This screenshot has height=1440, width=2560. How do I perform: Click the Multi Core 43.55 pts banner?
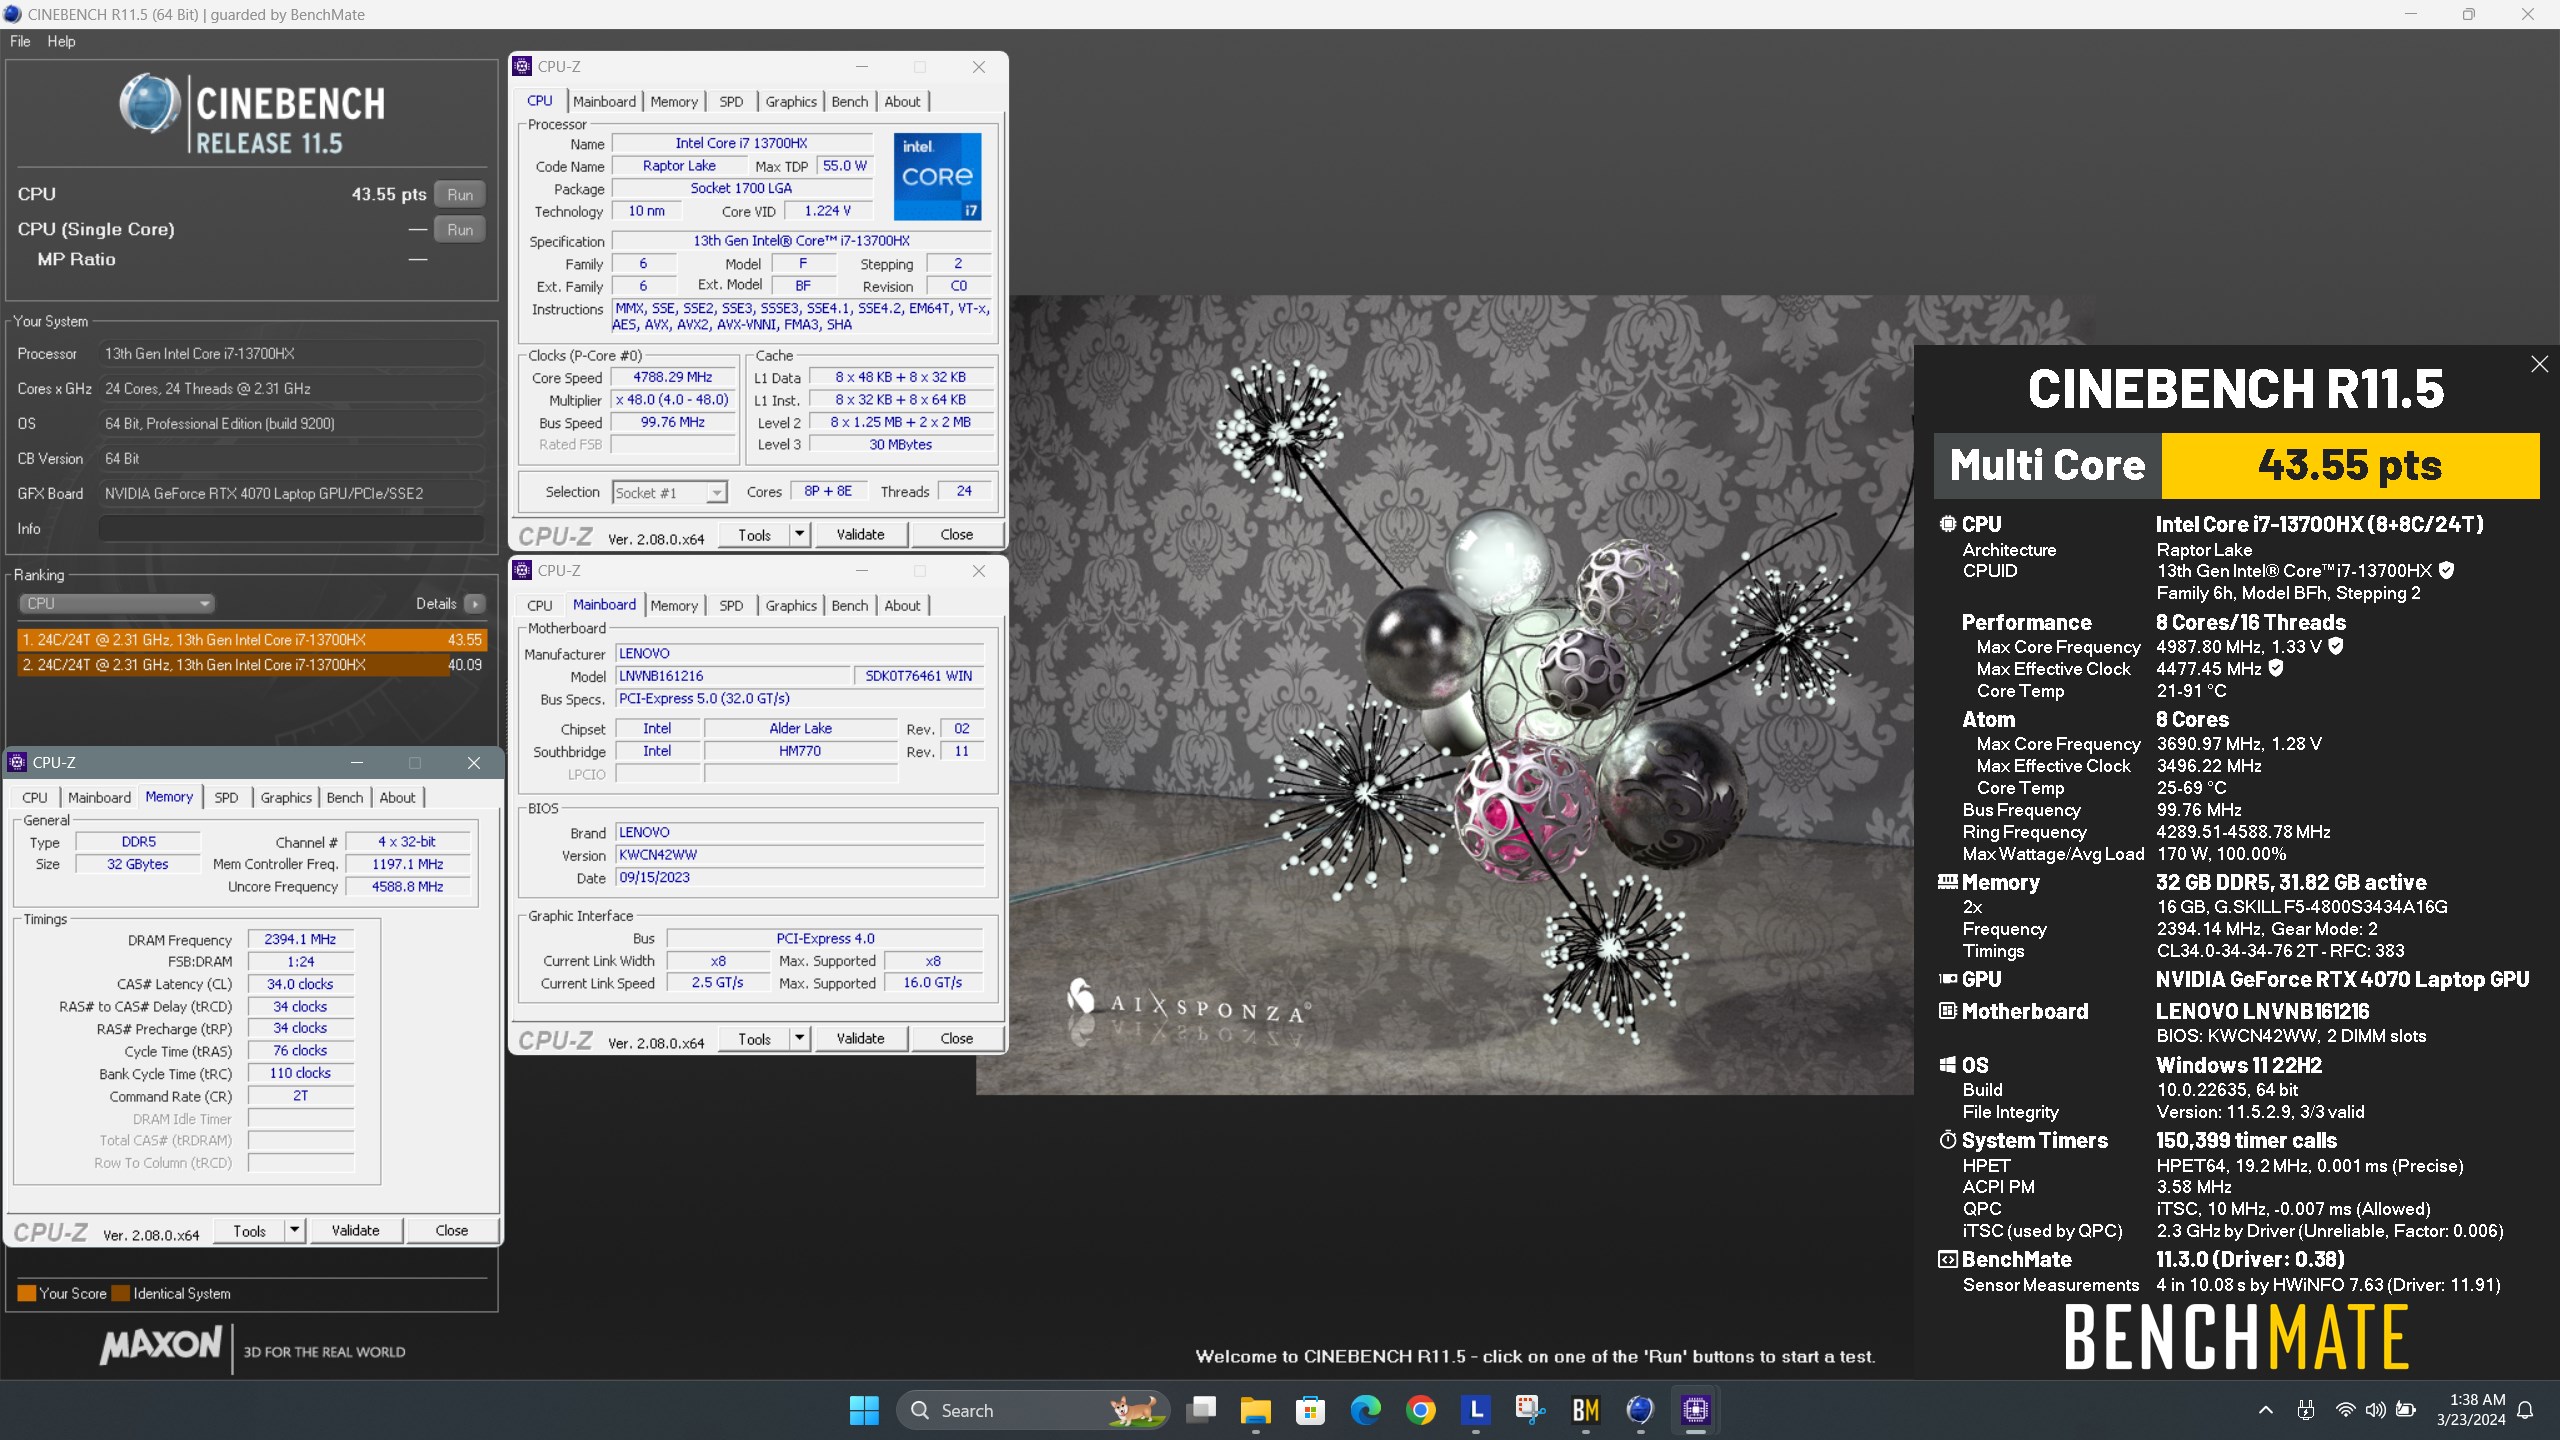(x=2236, y=466)
